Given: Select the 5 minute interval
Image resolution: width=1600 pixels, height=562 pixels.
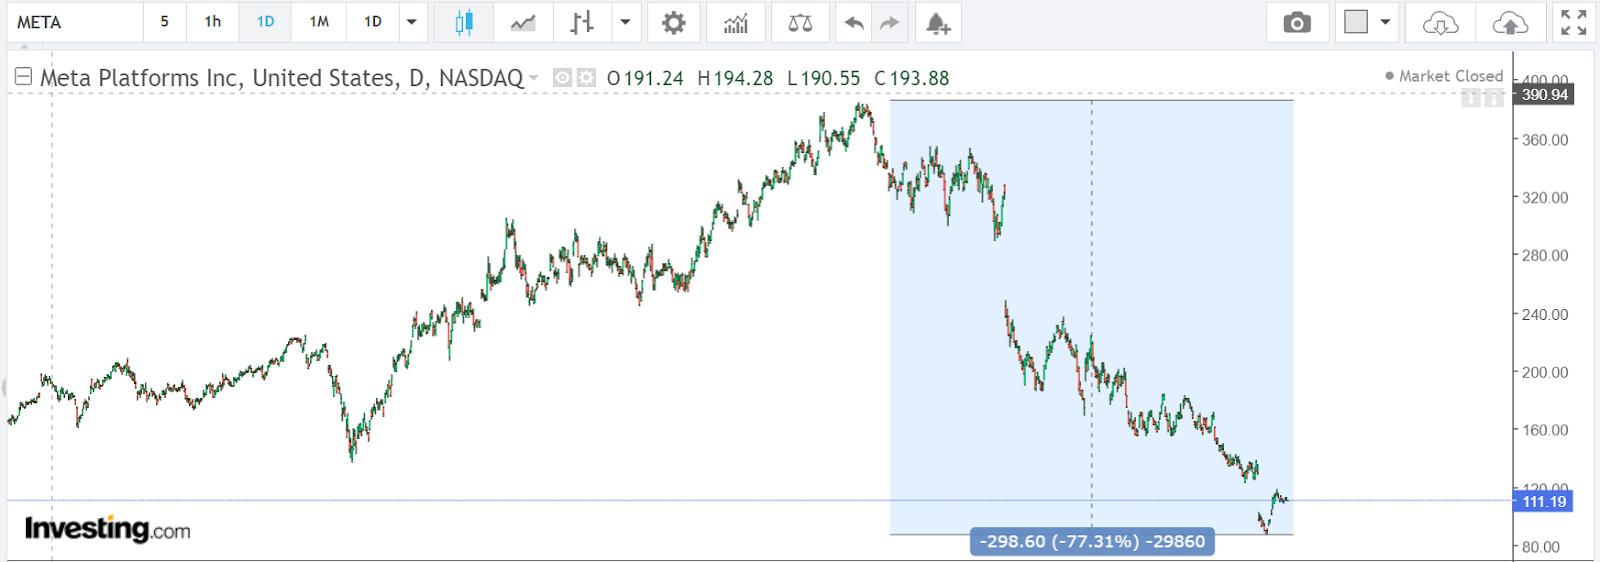Looking at the screenshot, I should click(165, 22).
